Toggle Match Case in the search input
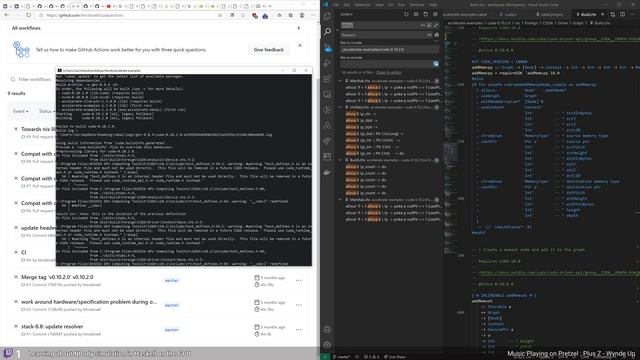Viewport: 640px width, 360px height. click(423, 25)
